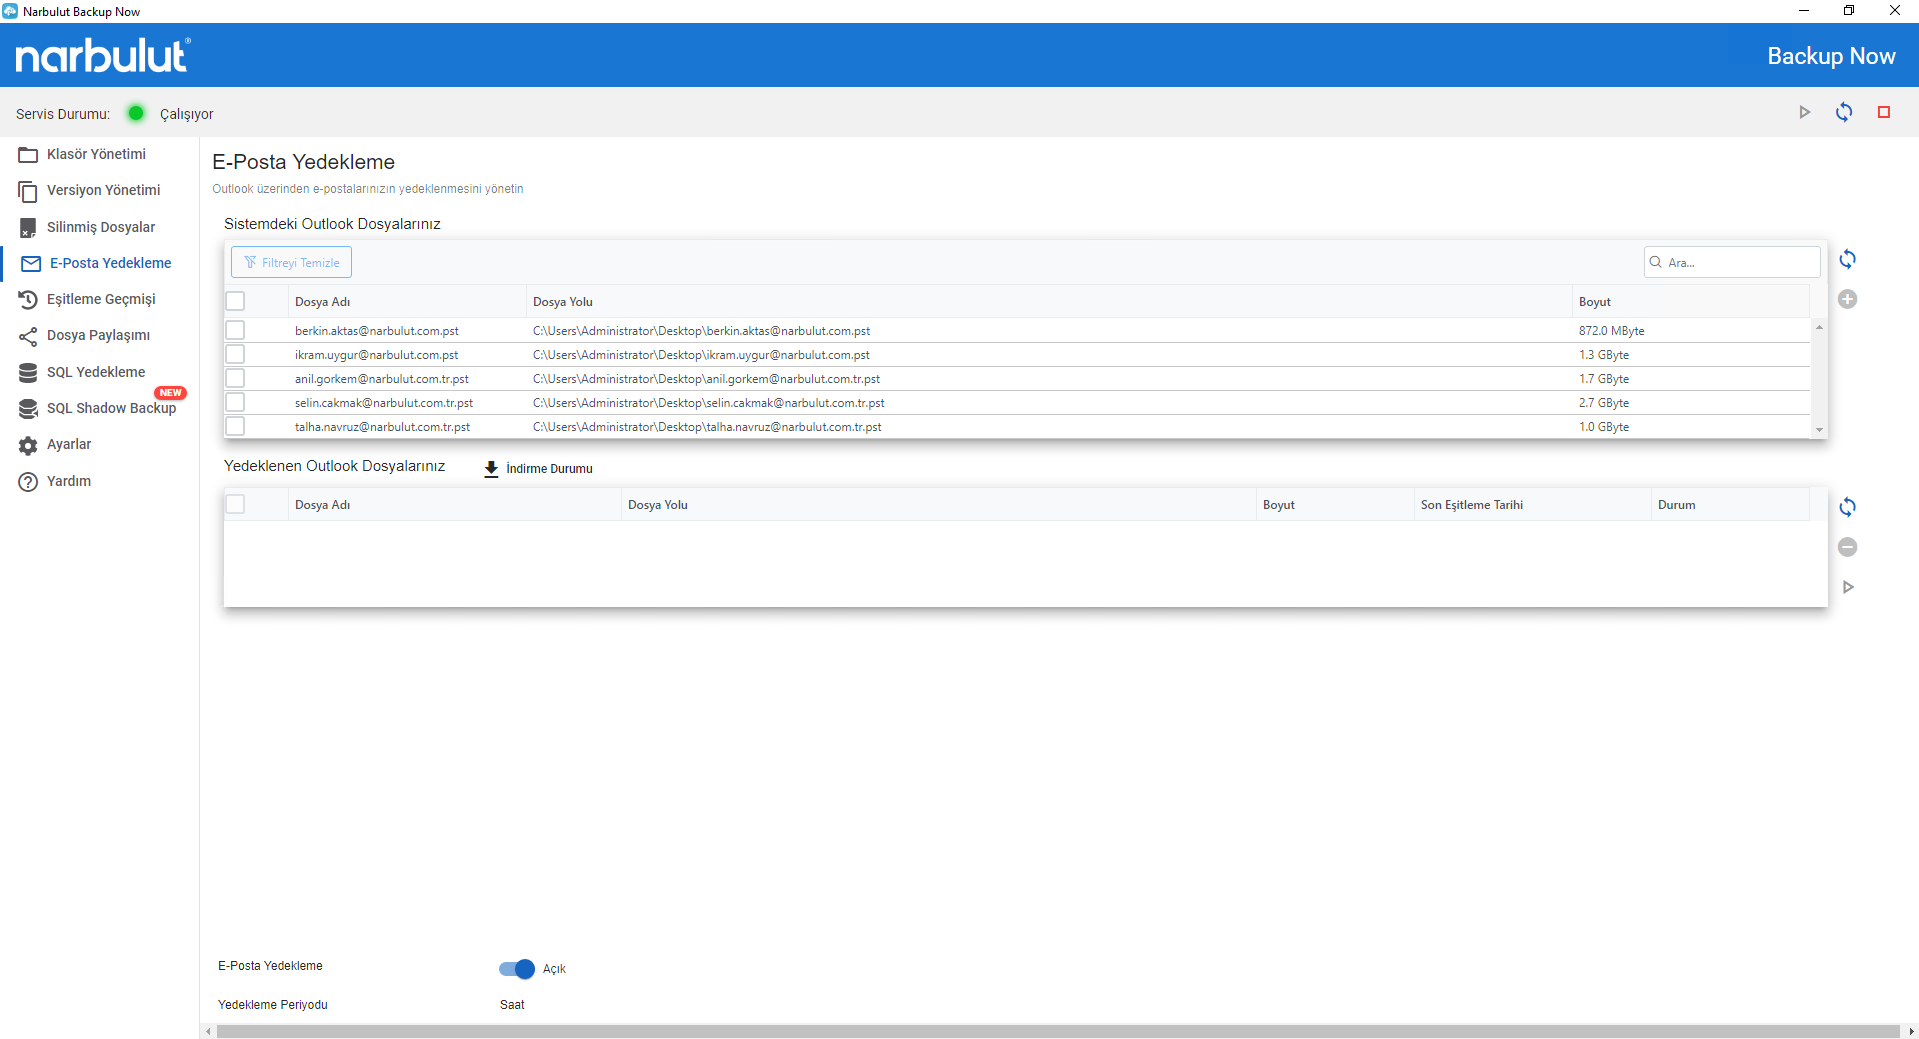This screenshot has height=1039, width=1919.
Task: Stop the service with red square icon
Action: pos(1884,112)
